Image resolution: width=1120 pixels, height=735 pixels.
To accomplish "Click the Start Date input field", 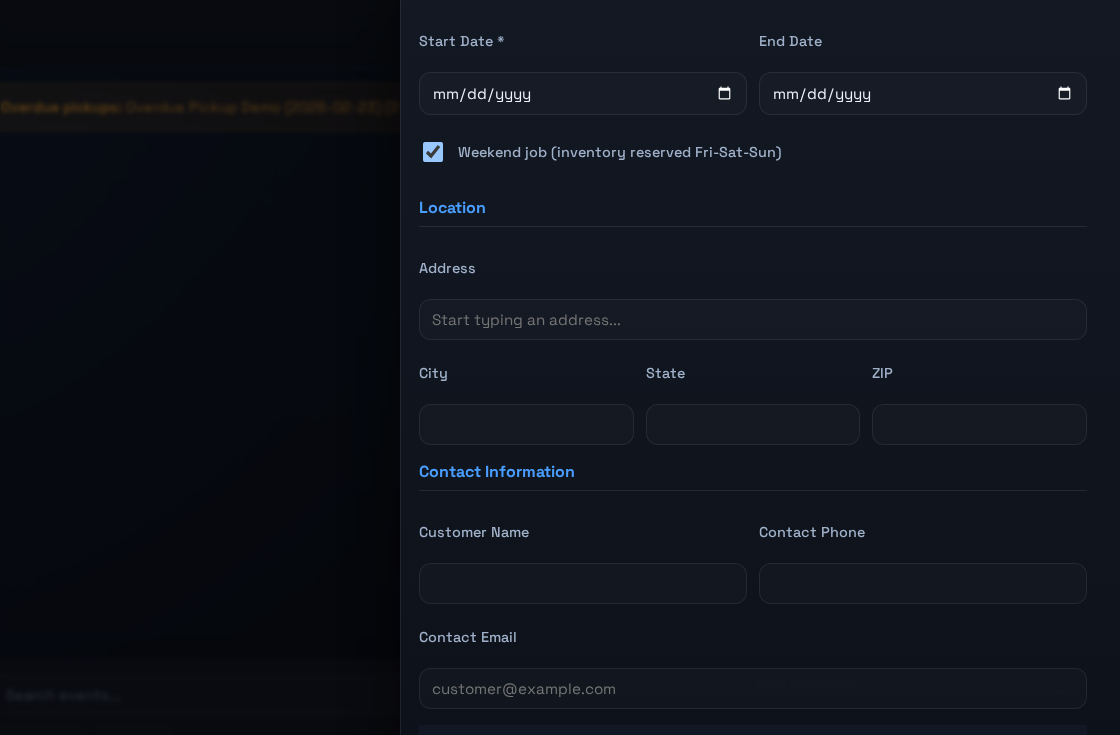I will pos(582,94).
